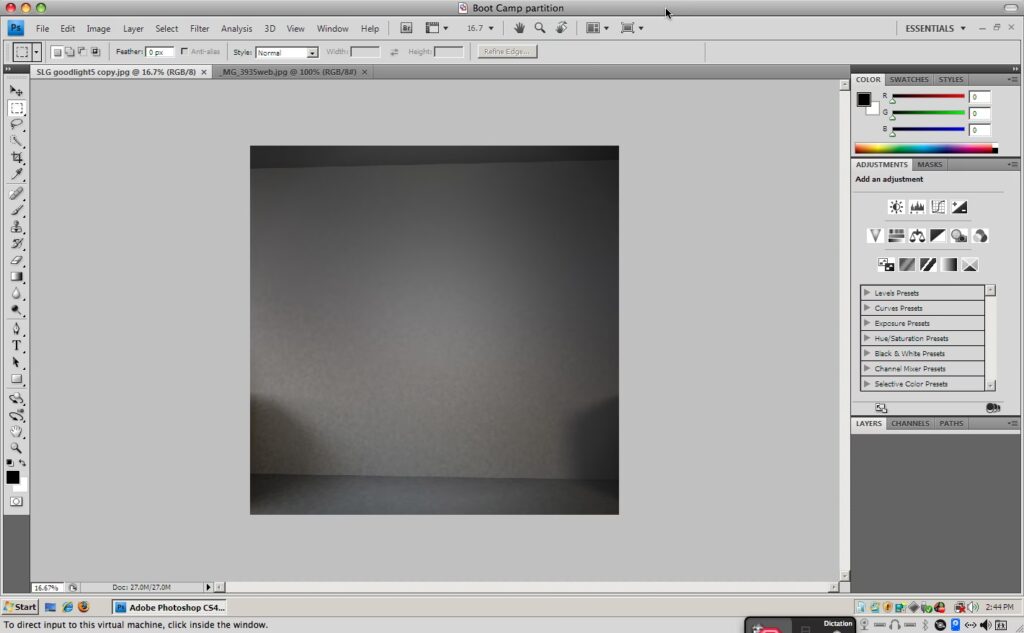Activate the Zoom tool in toolbox
Viewport: 1024px width, 633px height.
(17, 448)
